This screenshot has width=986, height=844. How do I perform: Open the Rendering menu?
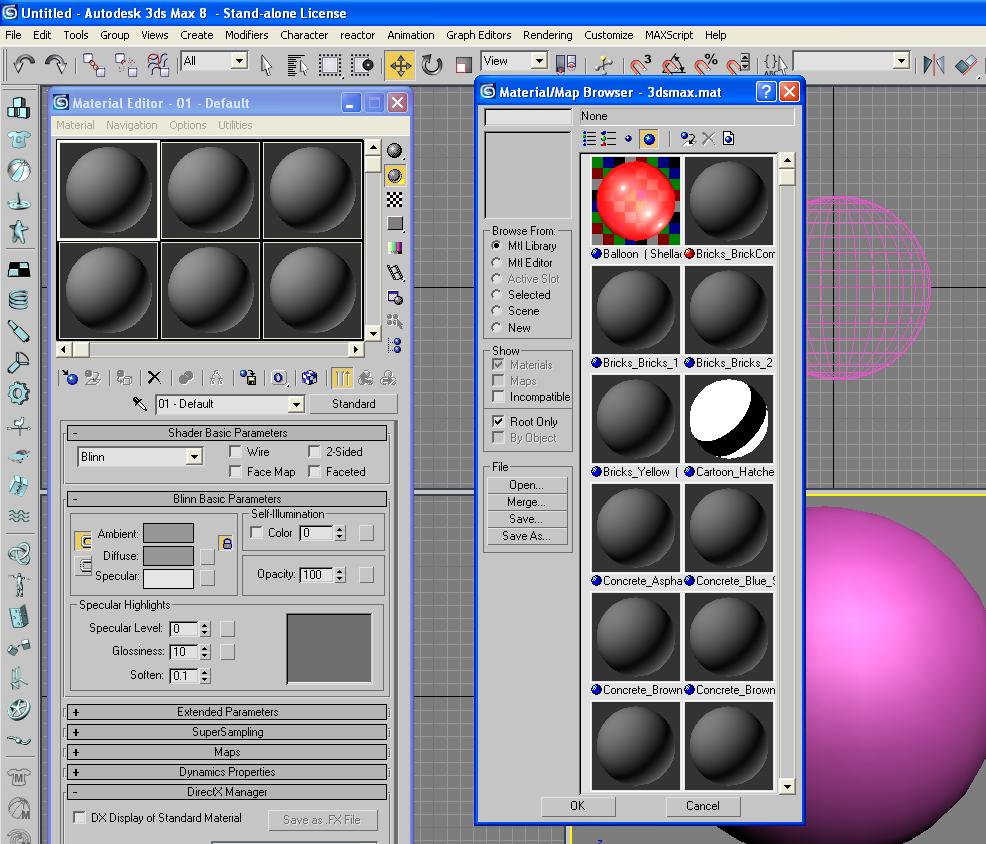(x=548, y=35)
